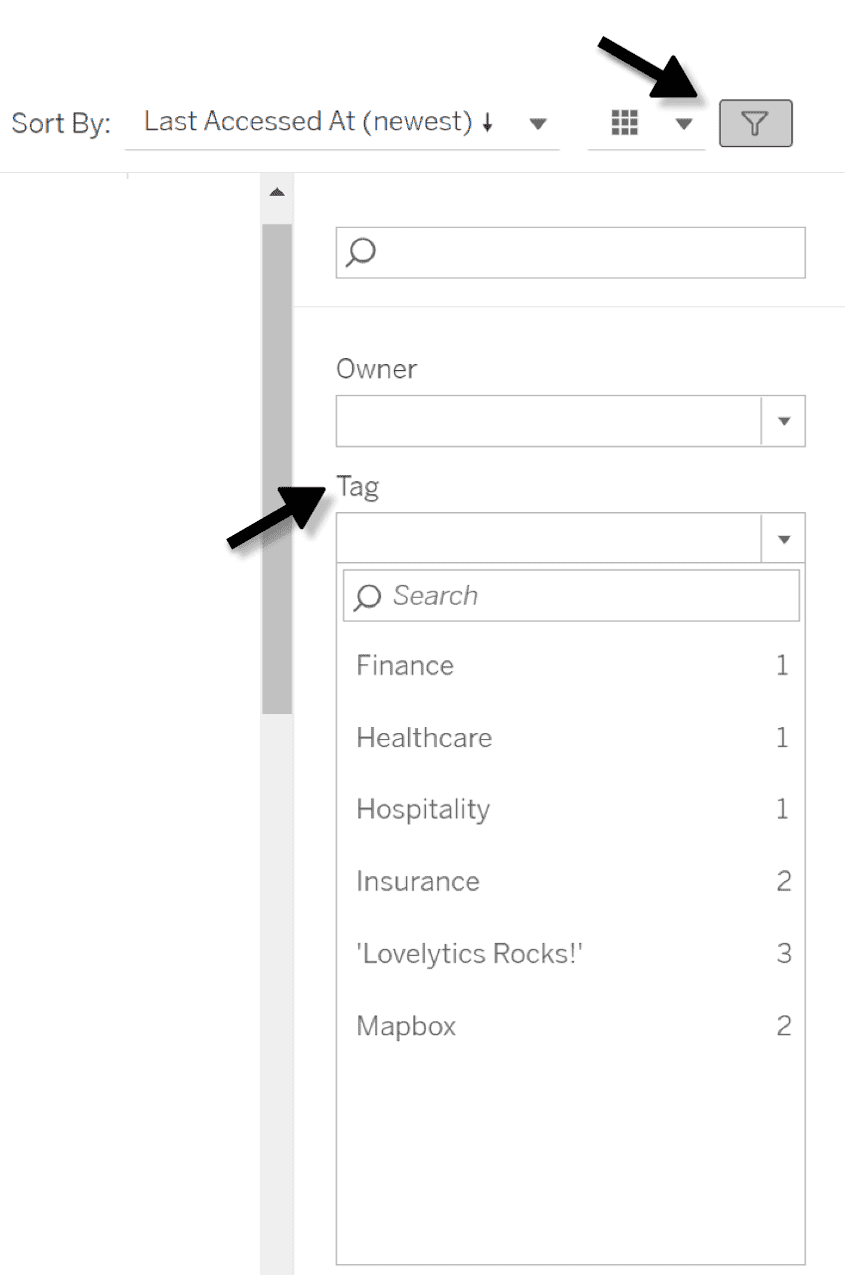The width and height of the screenshot is (849, 1280).
Task: Toggle the filter funnel button
Action: click(756, 124)
